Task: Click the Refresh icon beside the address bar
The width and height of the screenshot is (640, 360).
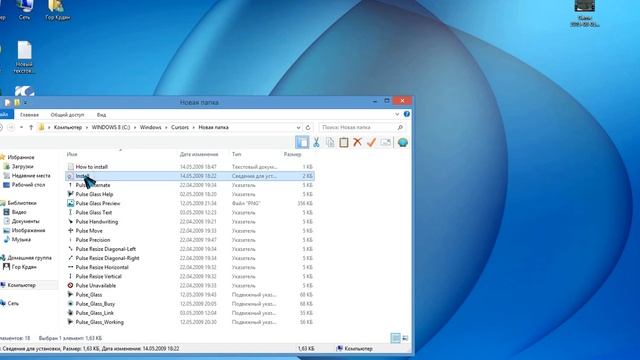Action: pyautogui.click(x=308, y=127)
